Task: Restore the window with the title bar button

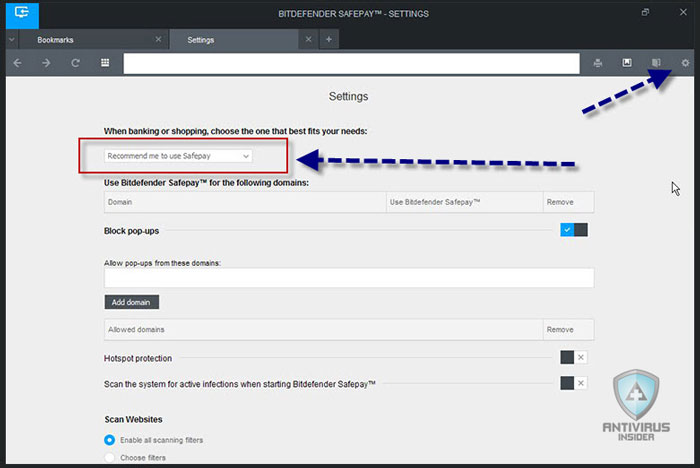Action: tap(645, 12)
